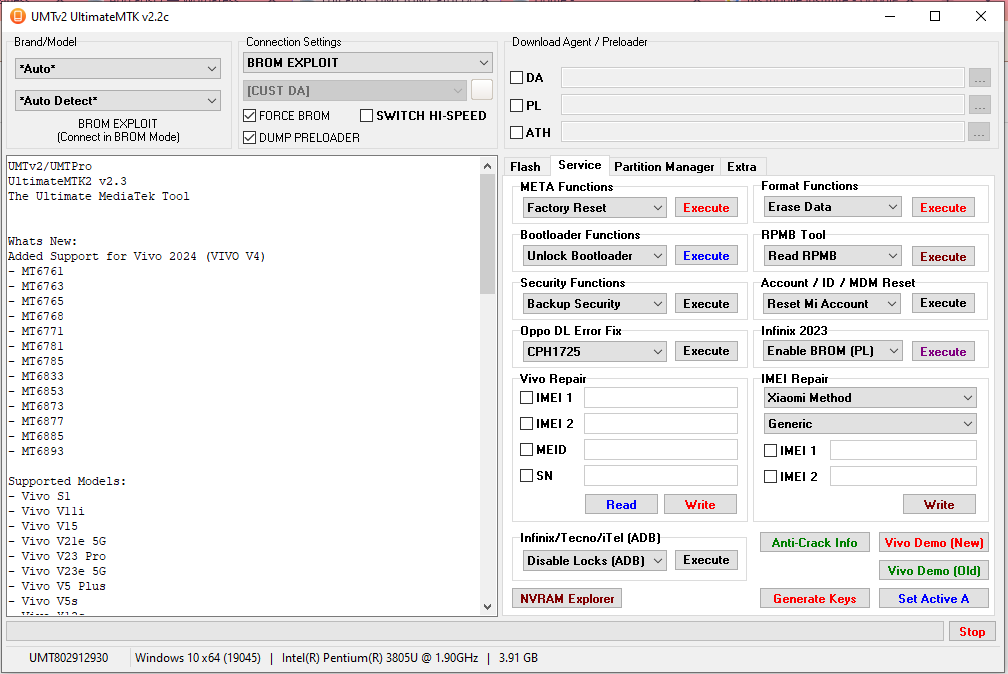Click the UMTv2 app icon in title bar

click(17, 16)
